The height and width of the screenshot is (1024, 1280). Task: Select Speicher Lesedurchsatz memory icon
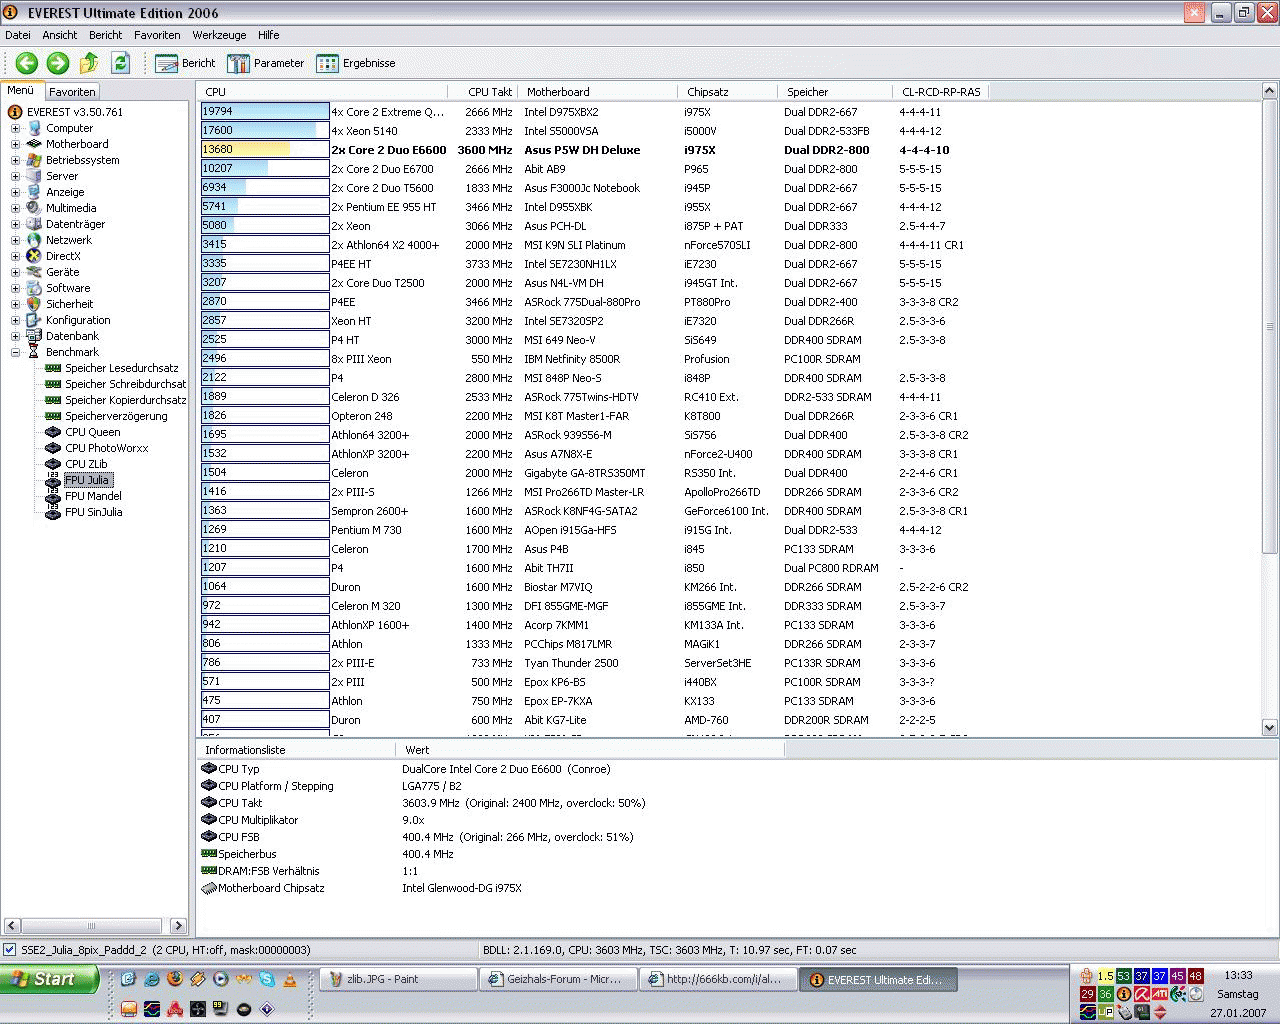tap(53, 368)
